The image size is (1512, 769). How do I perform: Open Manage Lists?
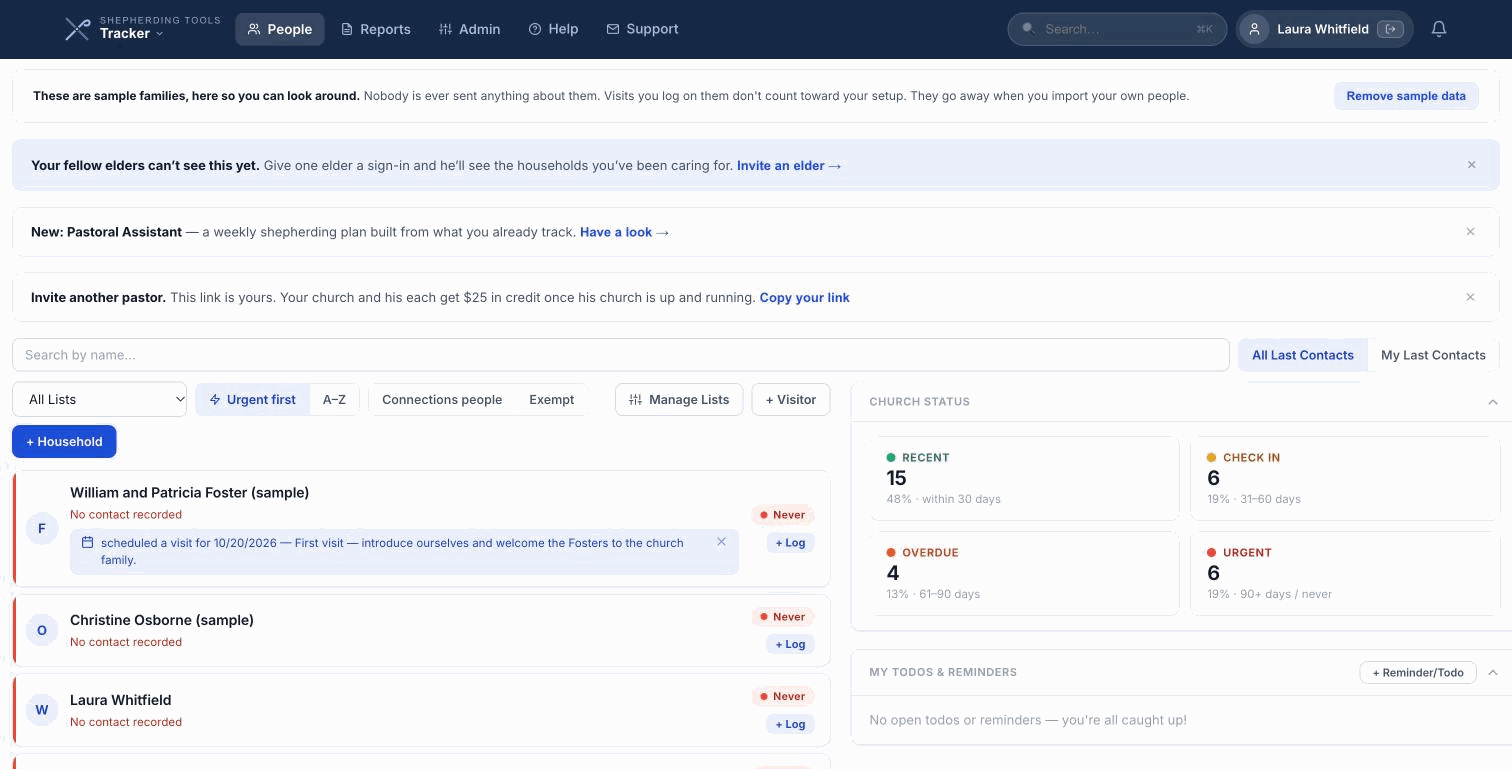(679, 399)
